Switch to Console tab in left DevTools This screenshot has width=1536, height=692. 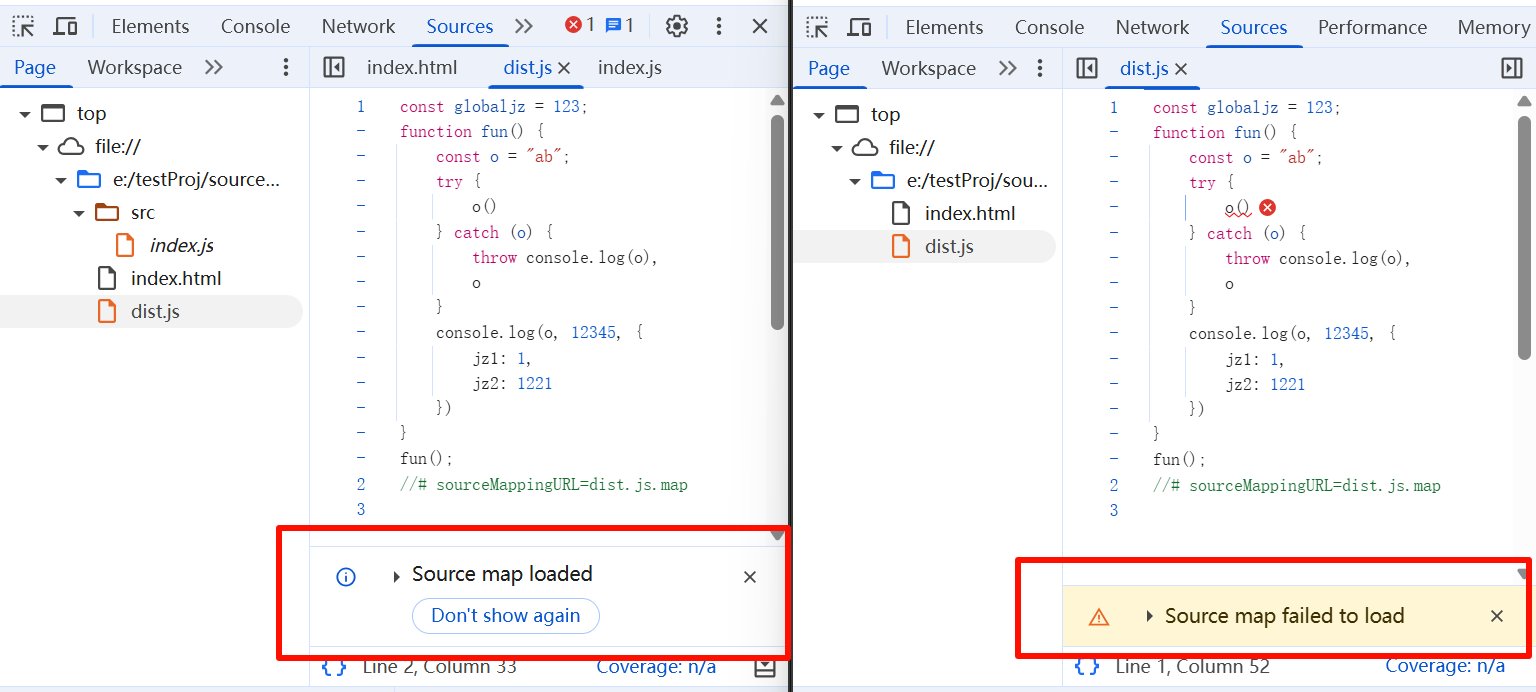[x=255, y=26]
